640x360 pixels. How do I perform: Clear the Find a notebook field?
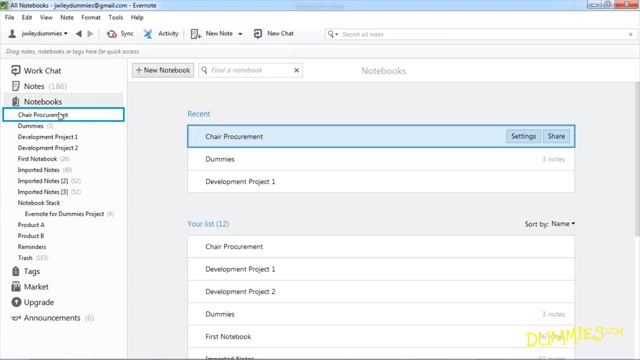pyautogui.click(x=297, y=70)
